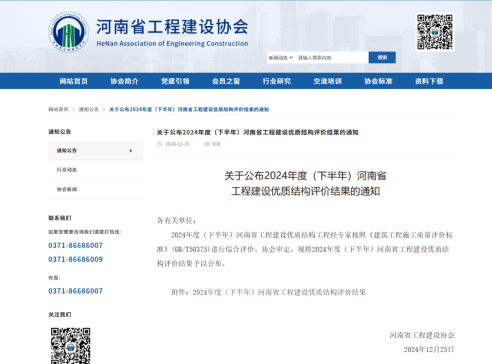
Task: Click the Henan Association circular logo
Action: (x=69, y=32)
